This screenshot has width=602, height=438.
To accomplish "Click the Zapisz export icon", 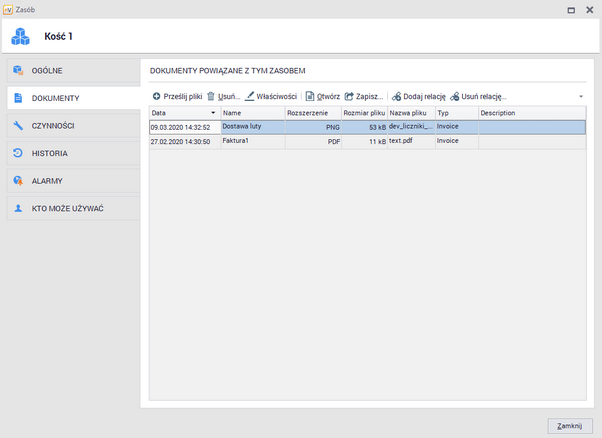I will coord(349,96).
